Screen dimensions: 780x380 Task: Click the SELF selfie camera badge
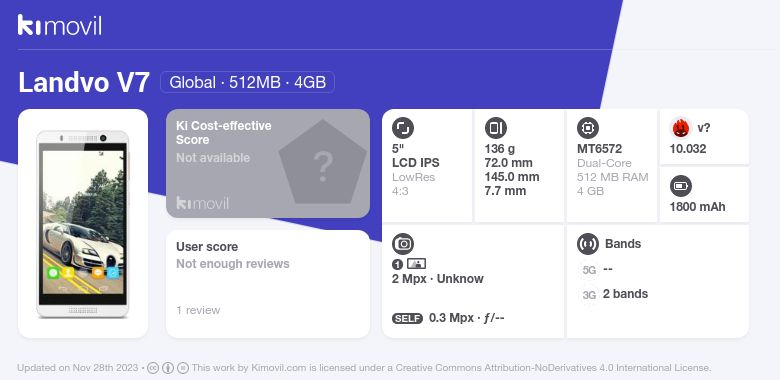[407, 318]
